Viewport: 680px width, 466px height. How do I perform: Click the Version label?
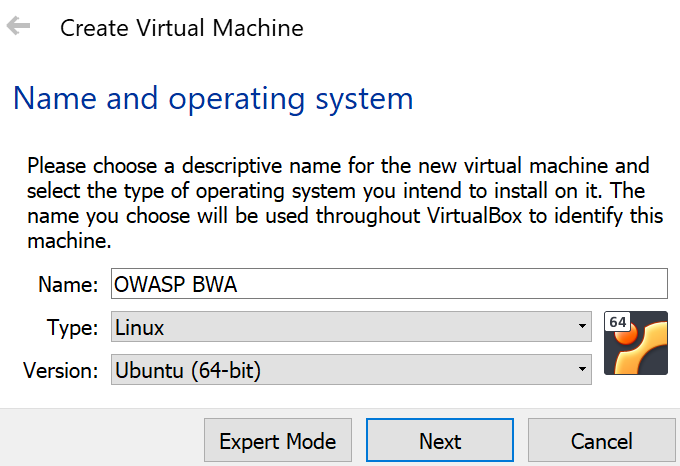pos(61,371)
